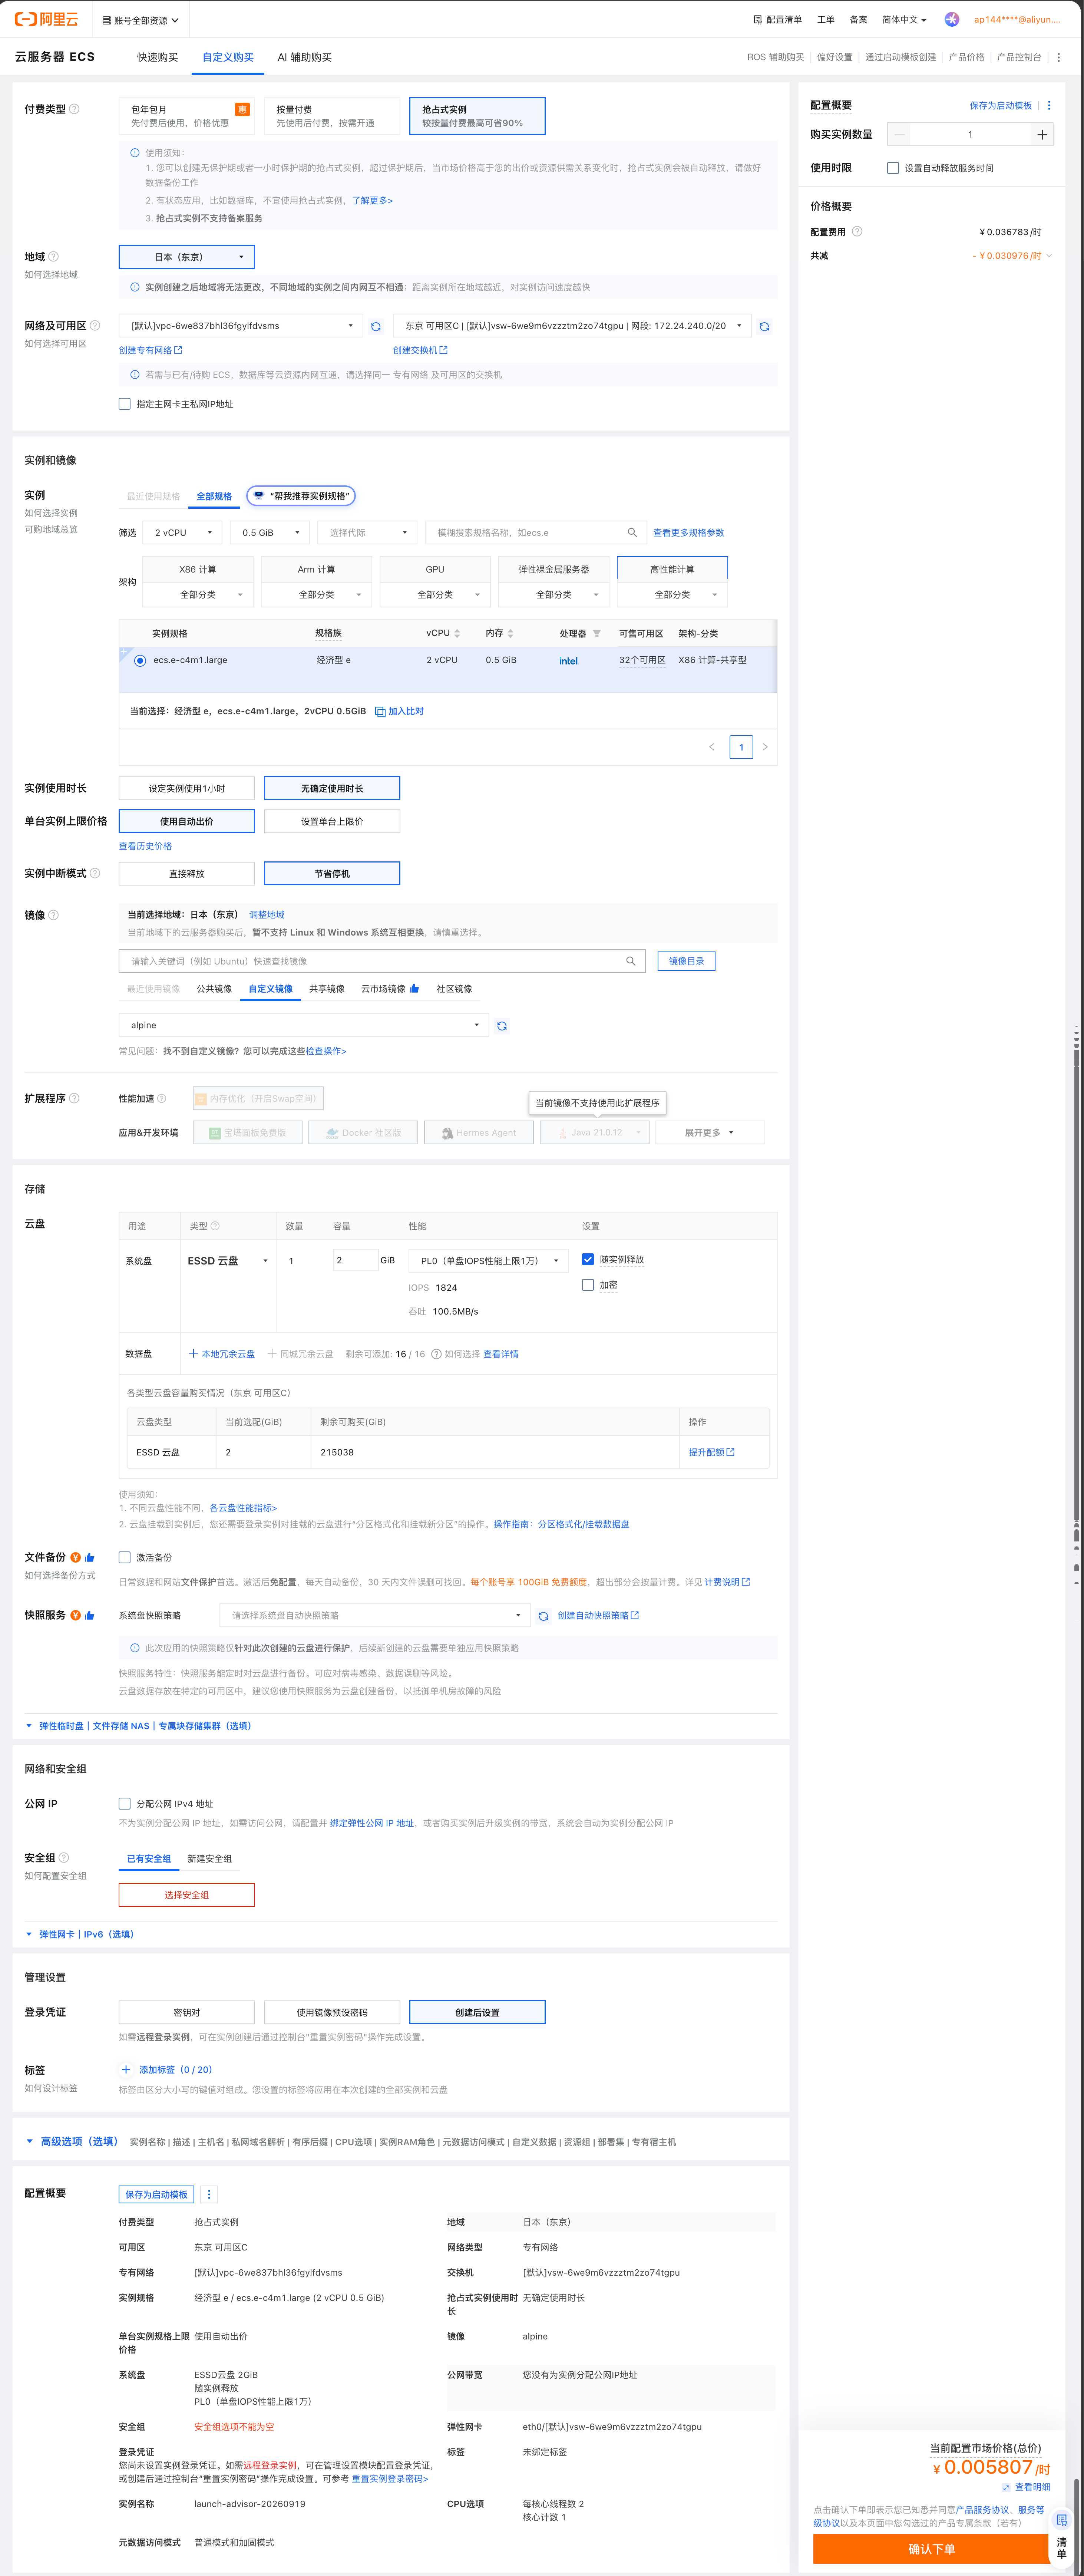
Task: Click the search icon in the image search box
Action: point(631,961)
